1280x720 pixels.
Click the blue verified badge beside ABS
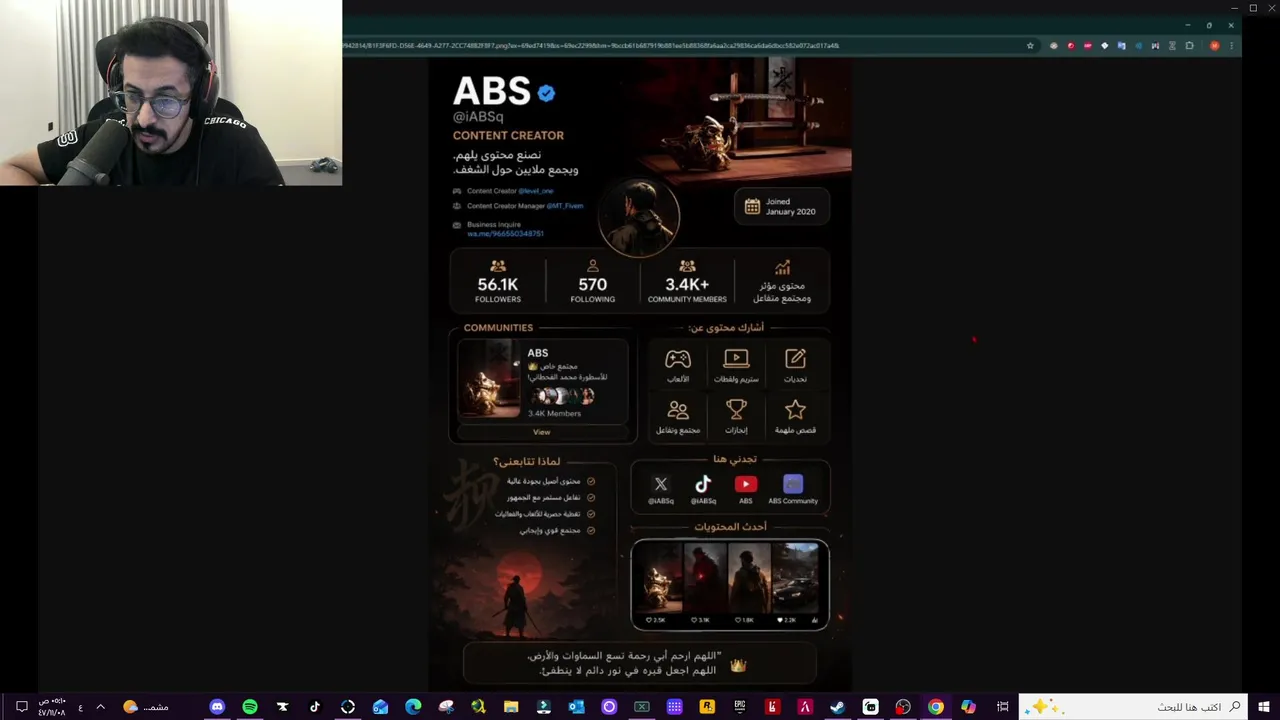click(x=546, y=93)
